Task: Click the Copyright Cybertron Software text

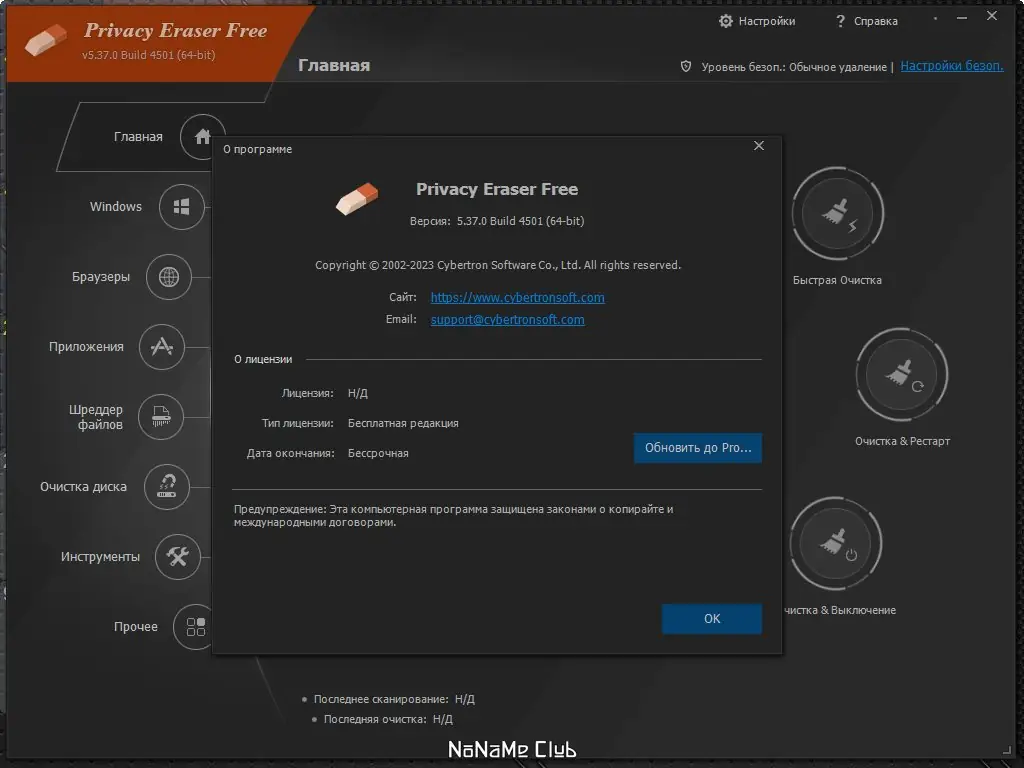Action: point(498,265)
